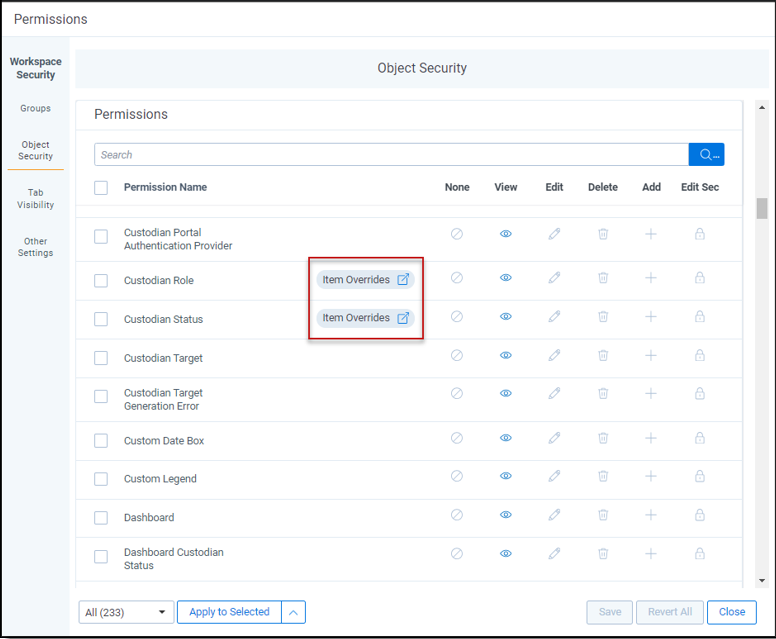Open the All (233) filter dropdown
The image size is (776, 639).
(x=126, y=612)
